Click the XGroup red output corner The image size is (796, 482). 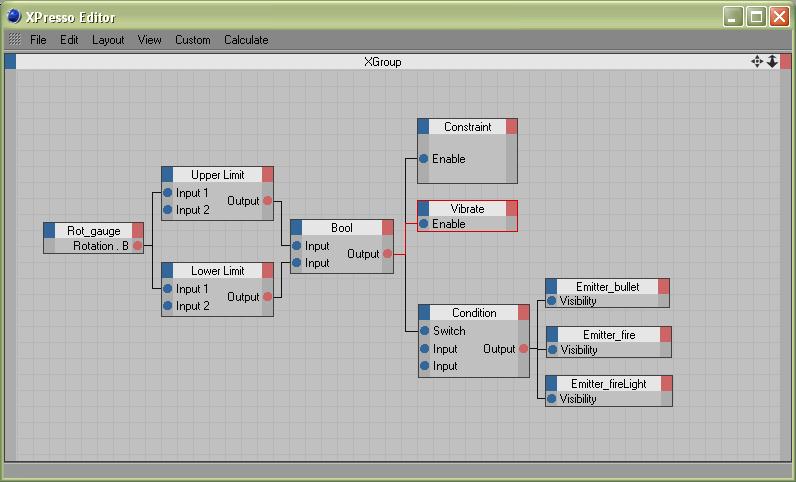tap(785, 61)
